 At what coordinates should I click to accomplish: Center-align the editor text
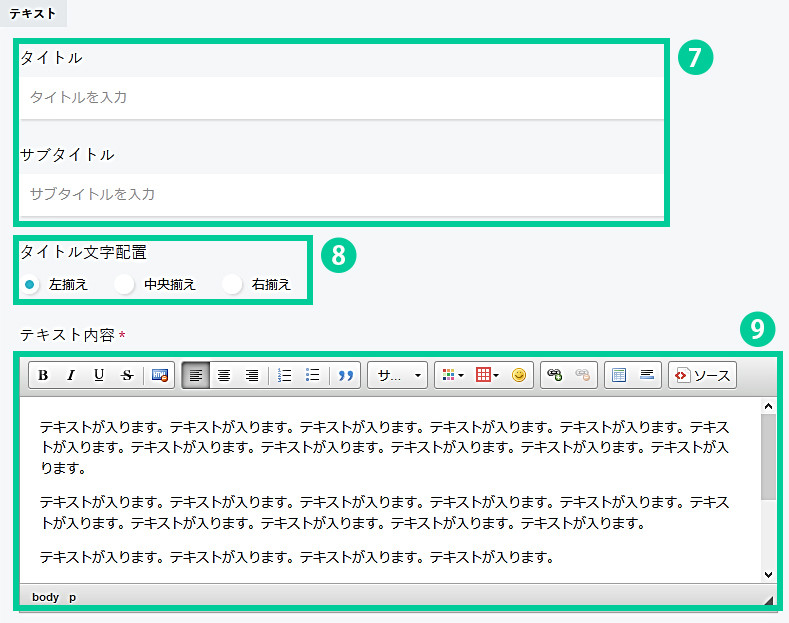pos(224,375)
